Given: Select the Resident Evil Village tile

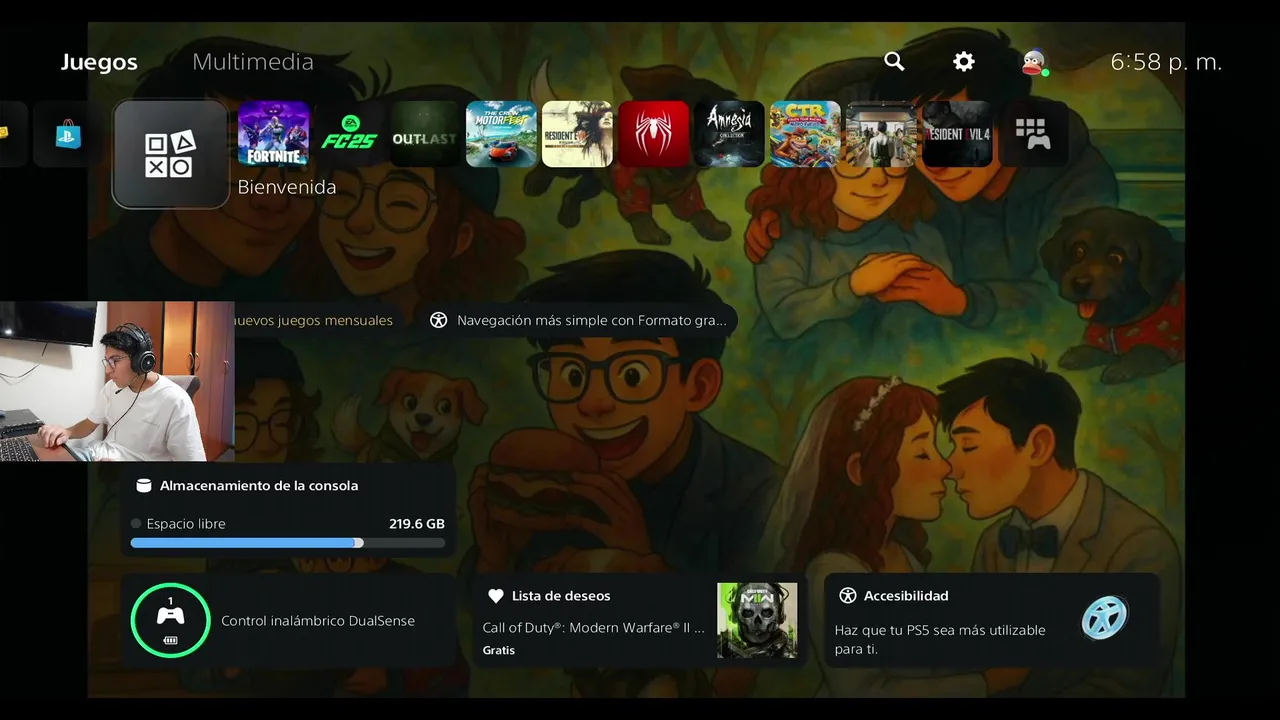Looking at the screenshot, I should (577, 134).
